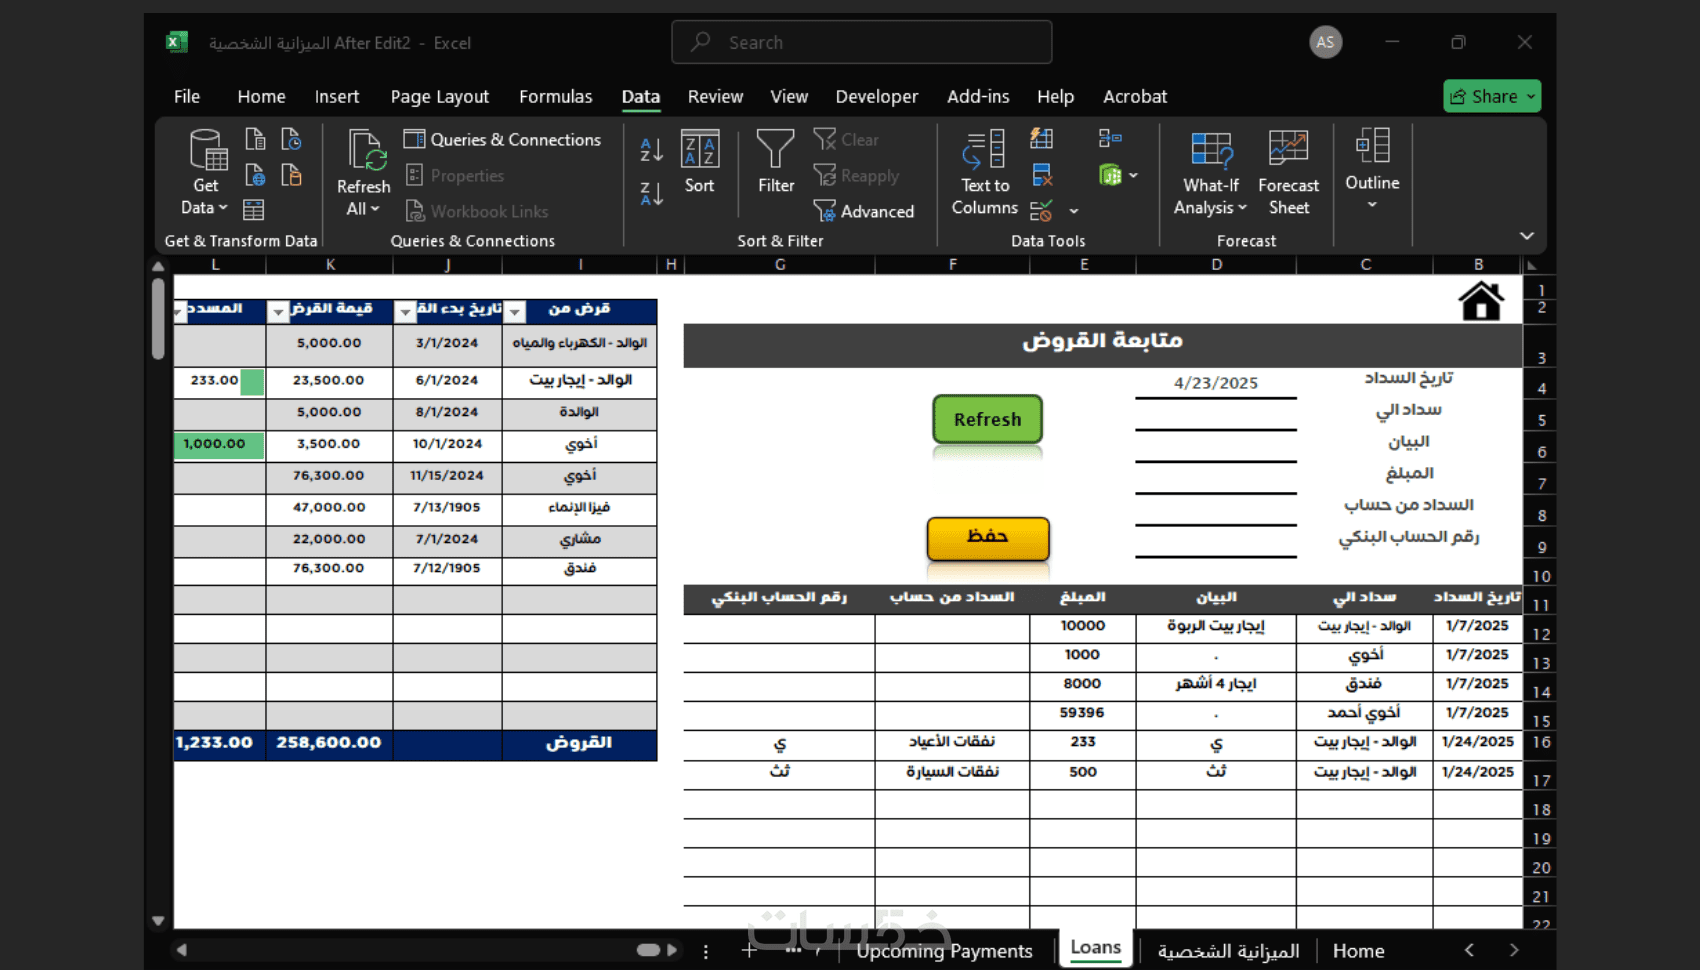
Task: Expand Data Validation dropdown arrow
Action: [x=1074, y=211]
